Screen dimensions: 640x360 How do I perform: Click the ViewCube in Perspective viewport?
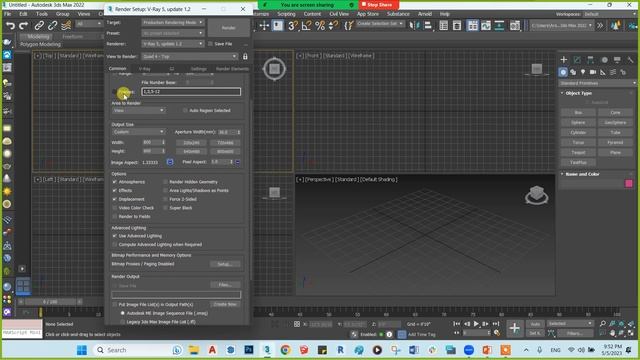536,195
